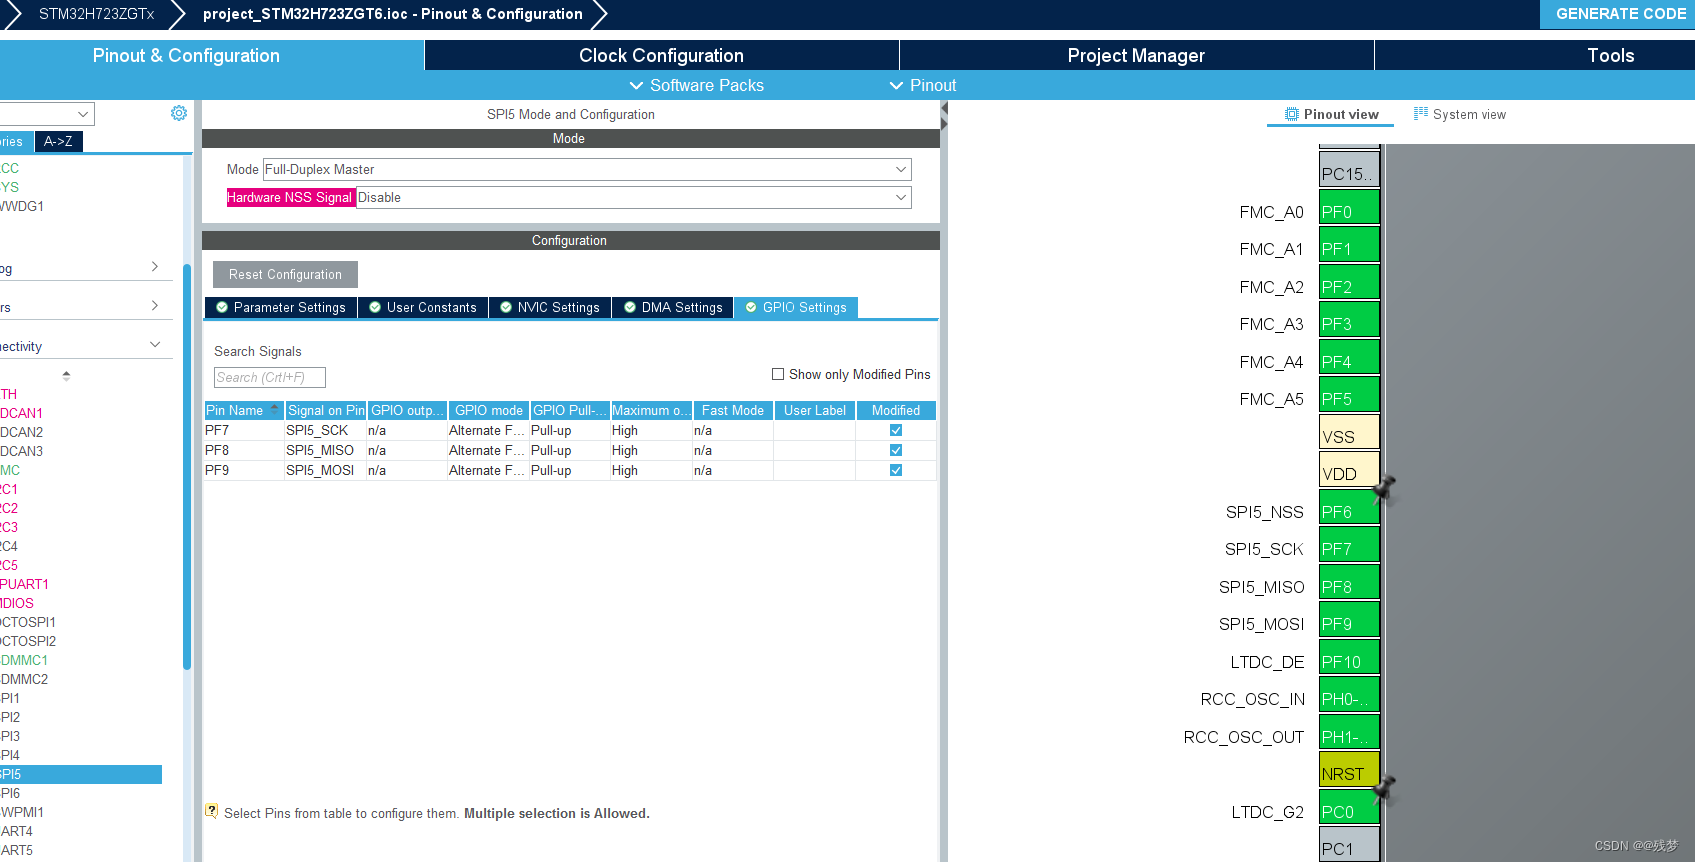The width and height of the screenshot is (1695, 862).
Task: Click Reset Configuration button
Action: click(285, 274)
